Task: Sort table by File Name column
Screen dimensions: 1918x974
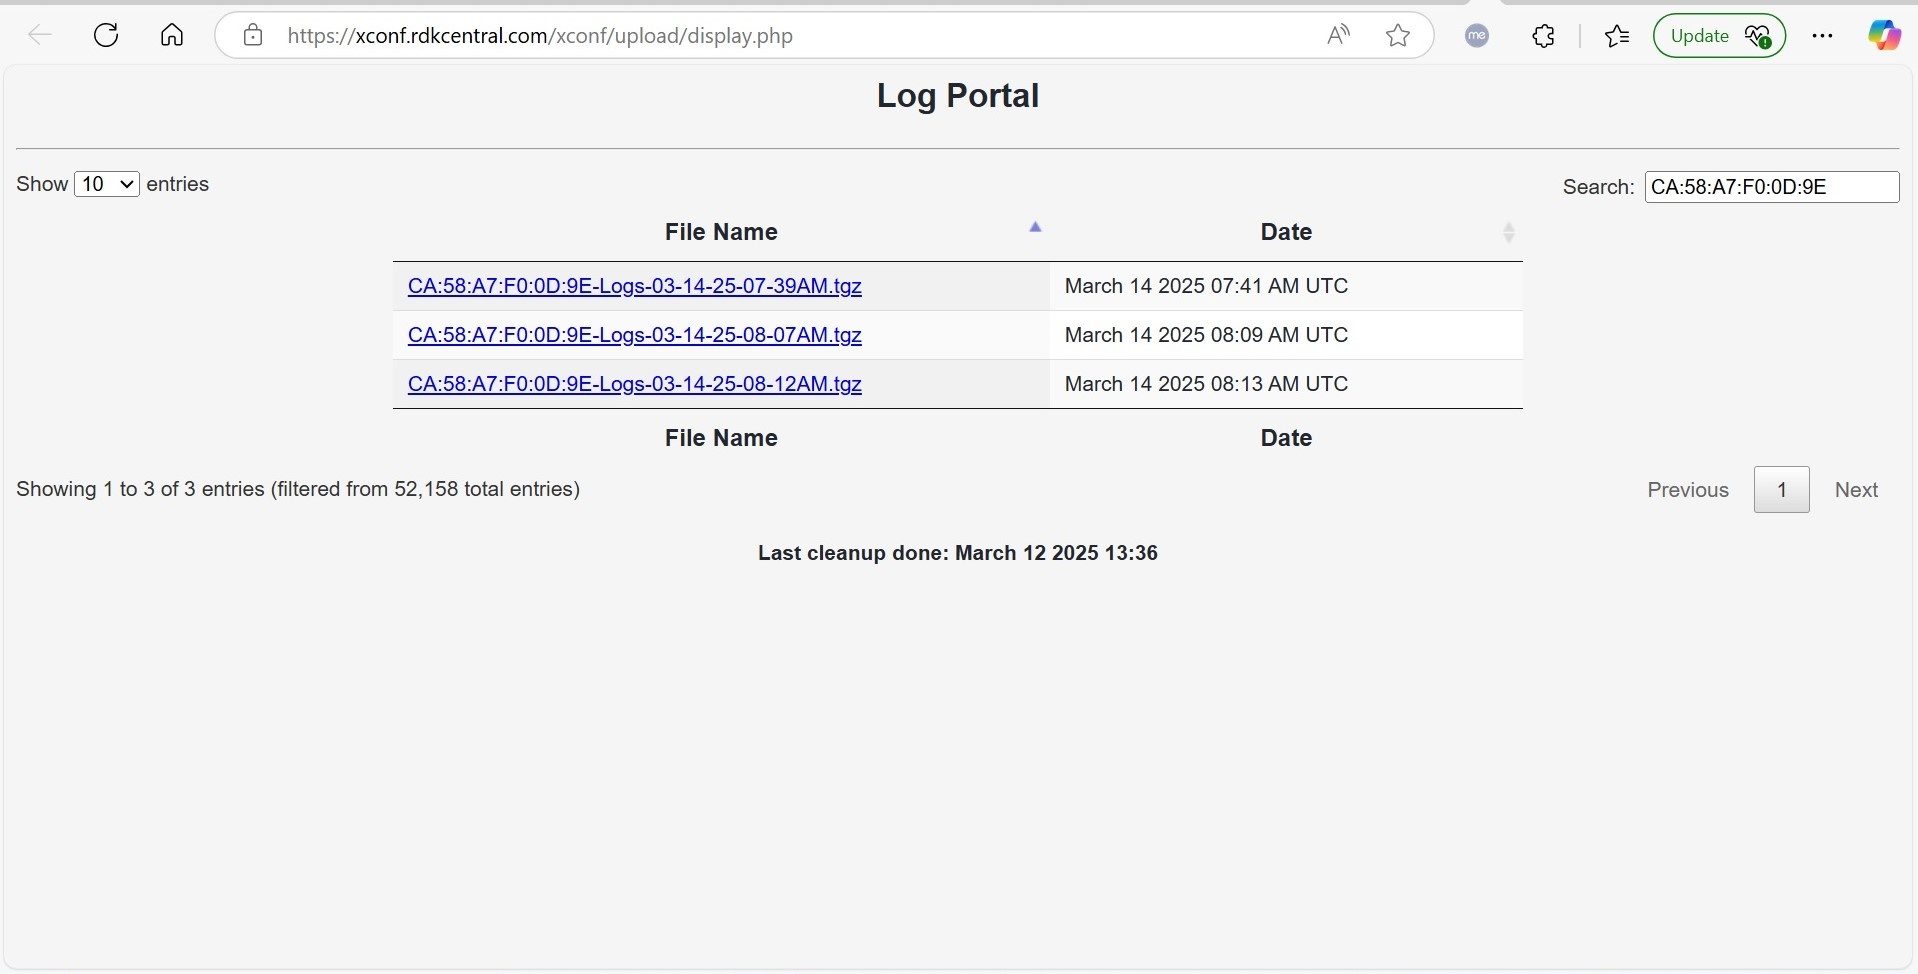Action: point(721,232)
